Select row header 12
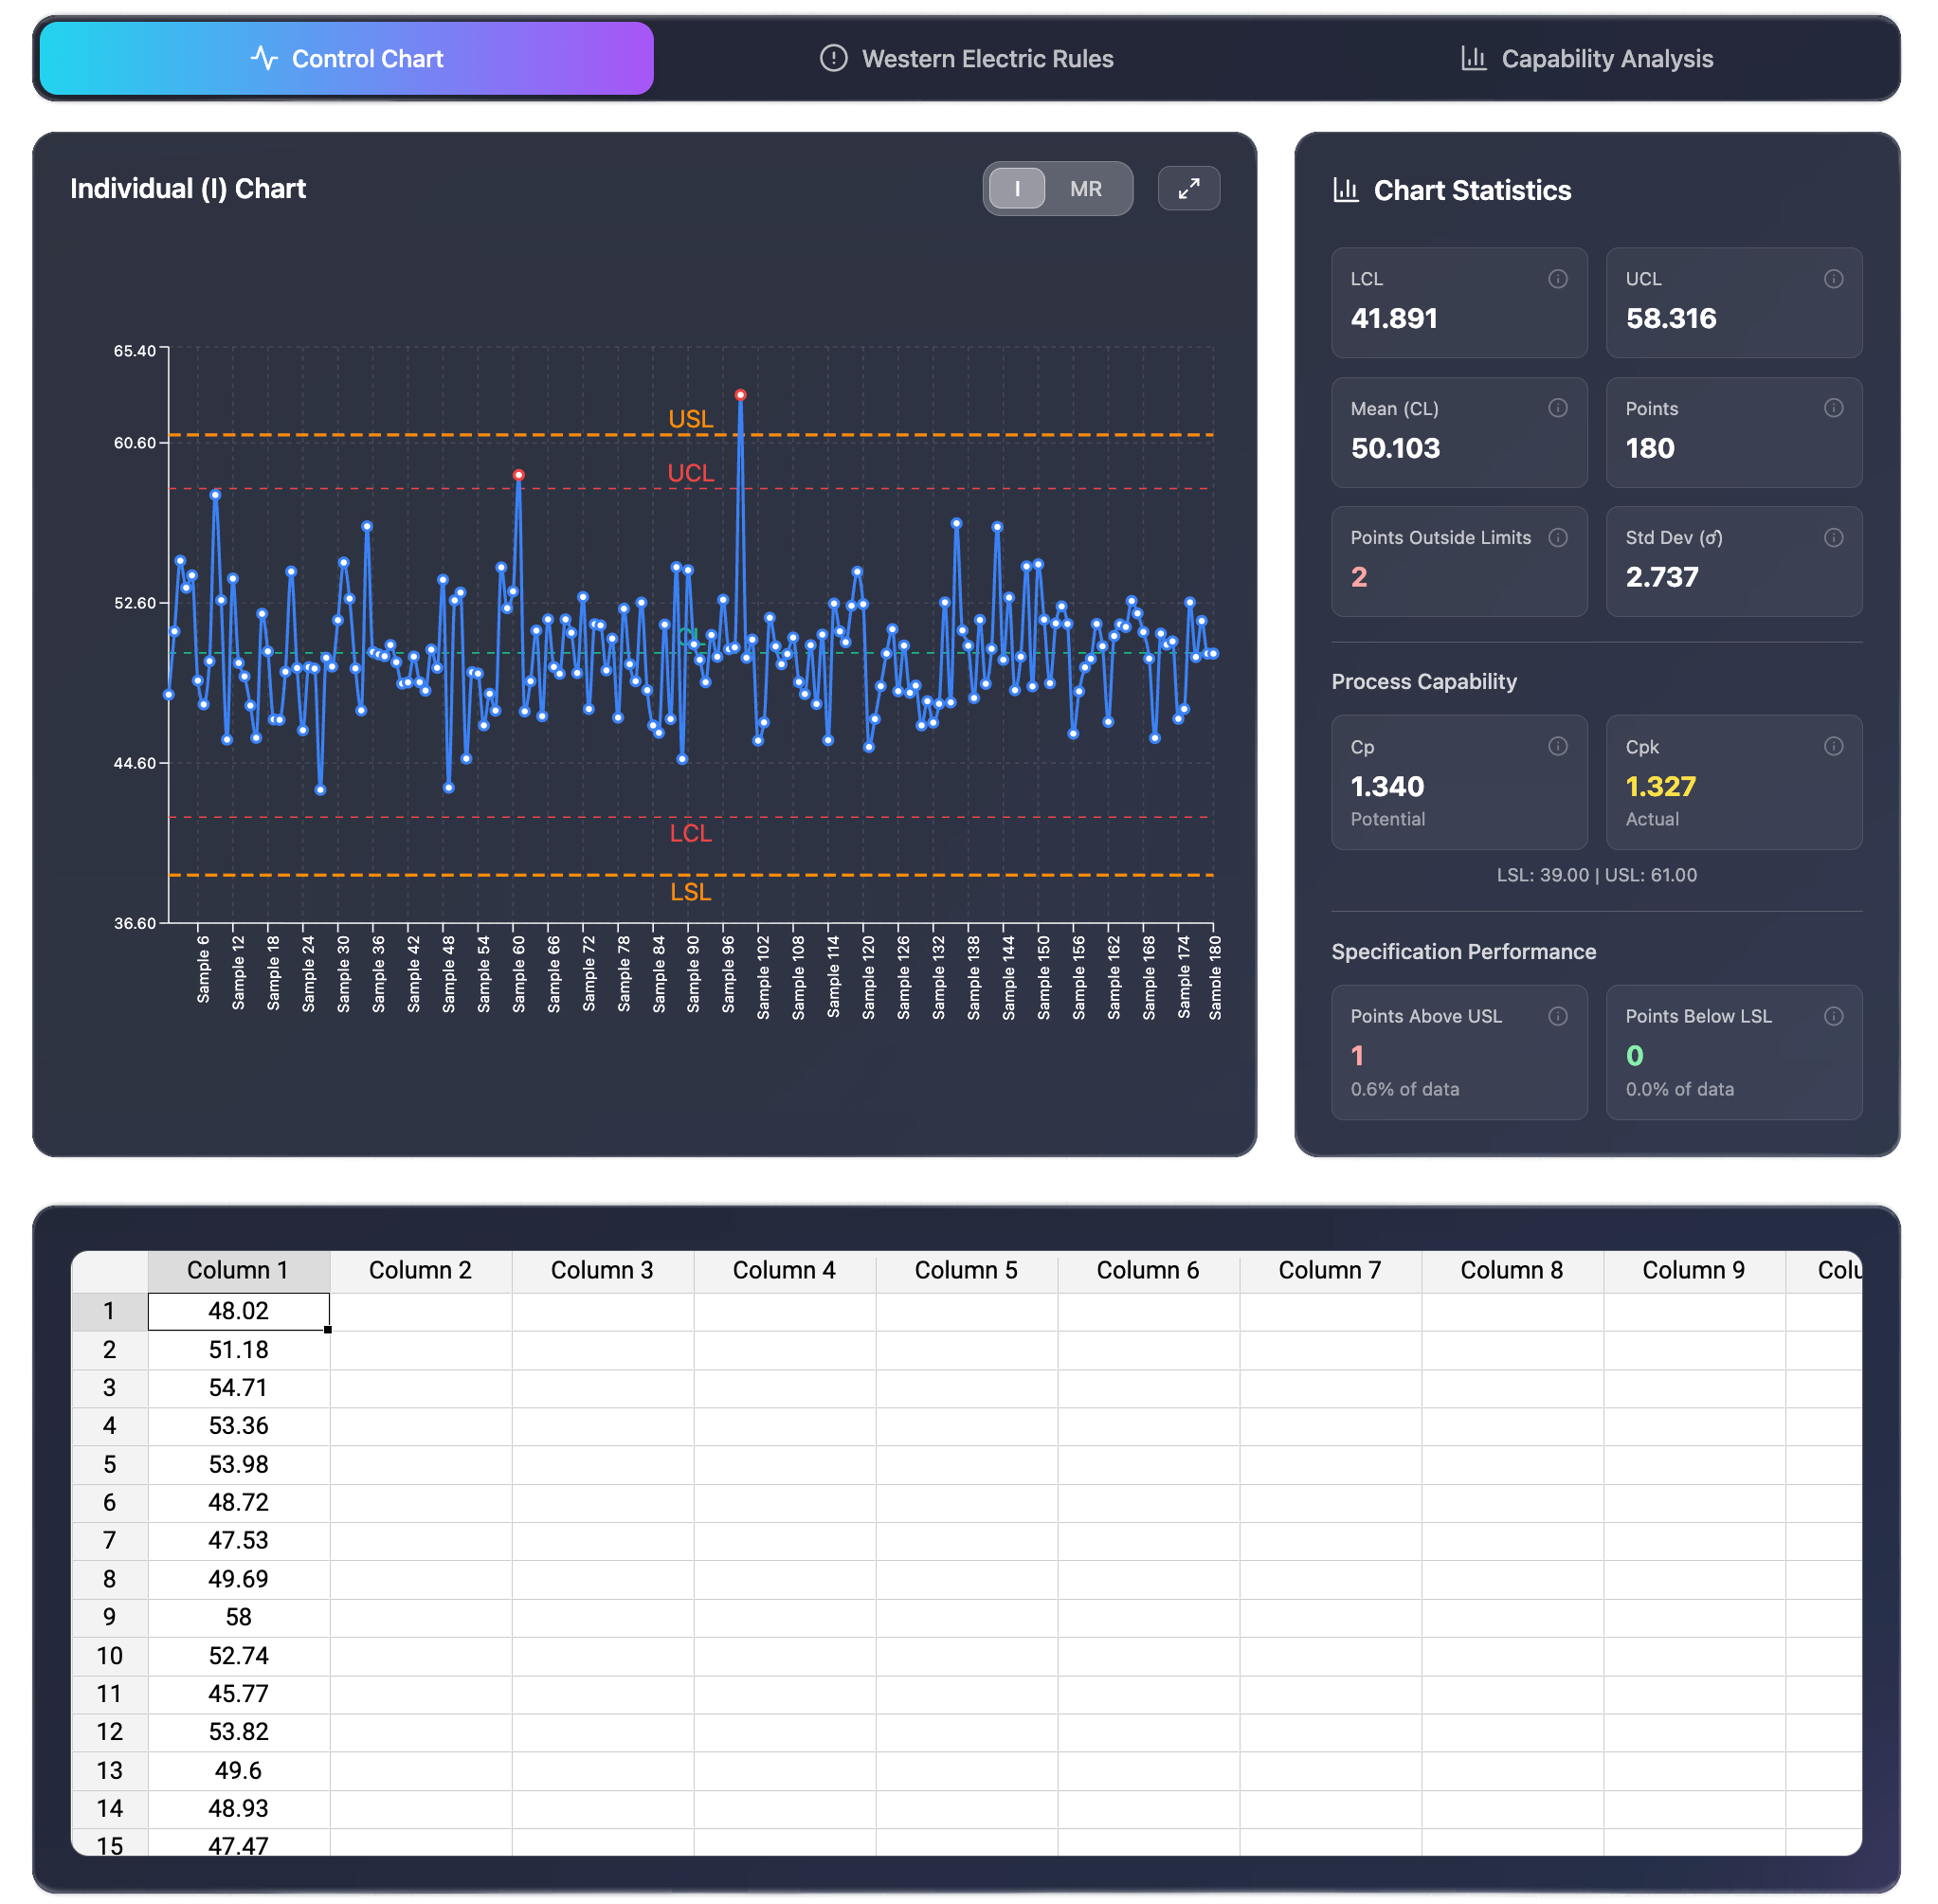This screenshot has height=1904, width=1938. (109, 1732)
